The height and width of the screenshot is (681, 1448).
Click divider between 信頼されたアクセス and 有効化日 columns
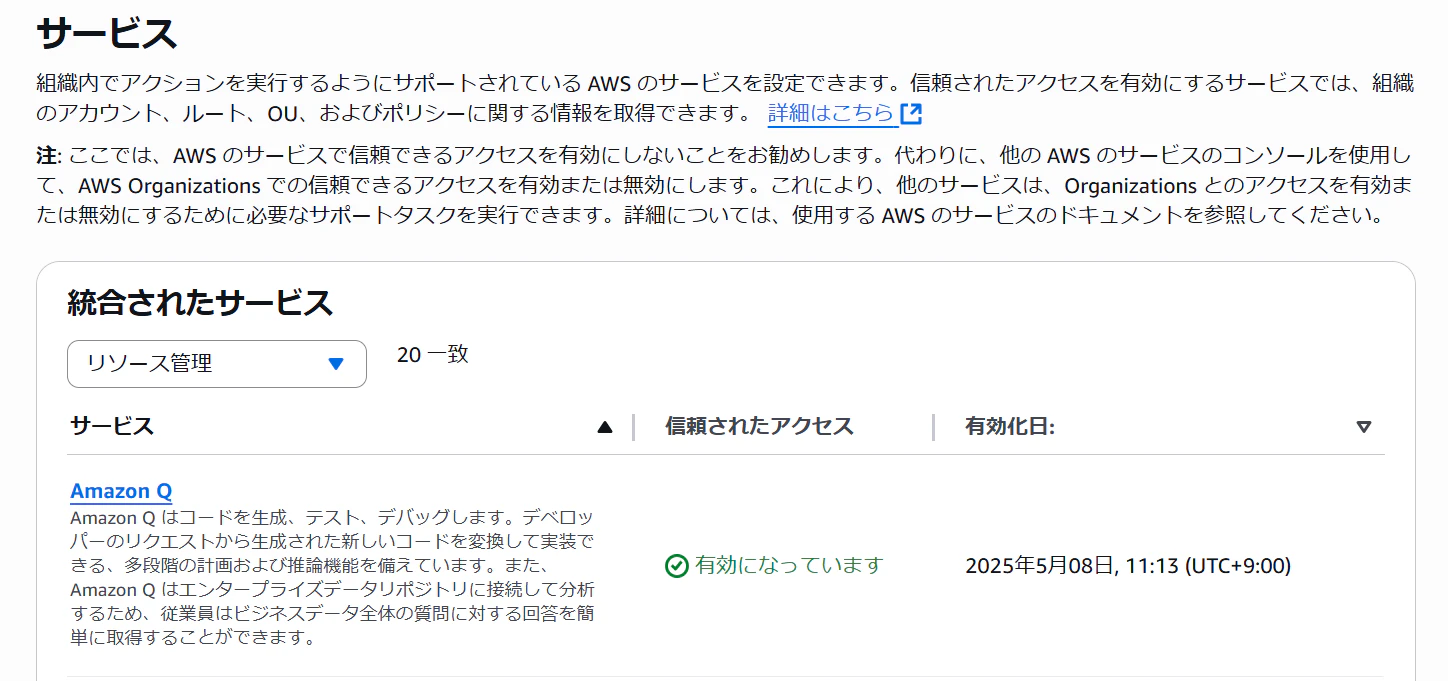(933, 427)
